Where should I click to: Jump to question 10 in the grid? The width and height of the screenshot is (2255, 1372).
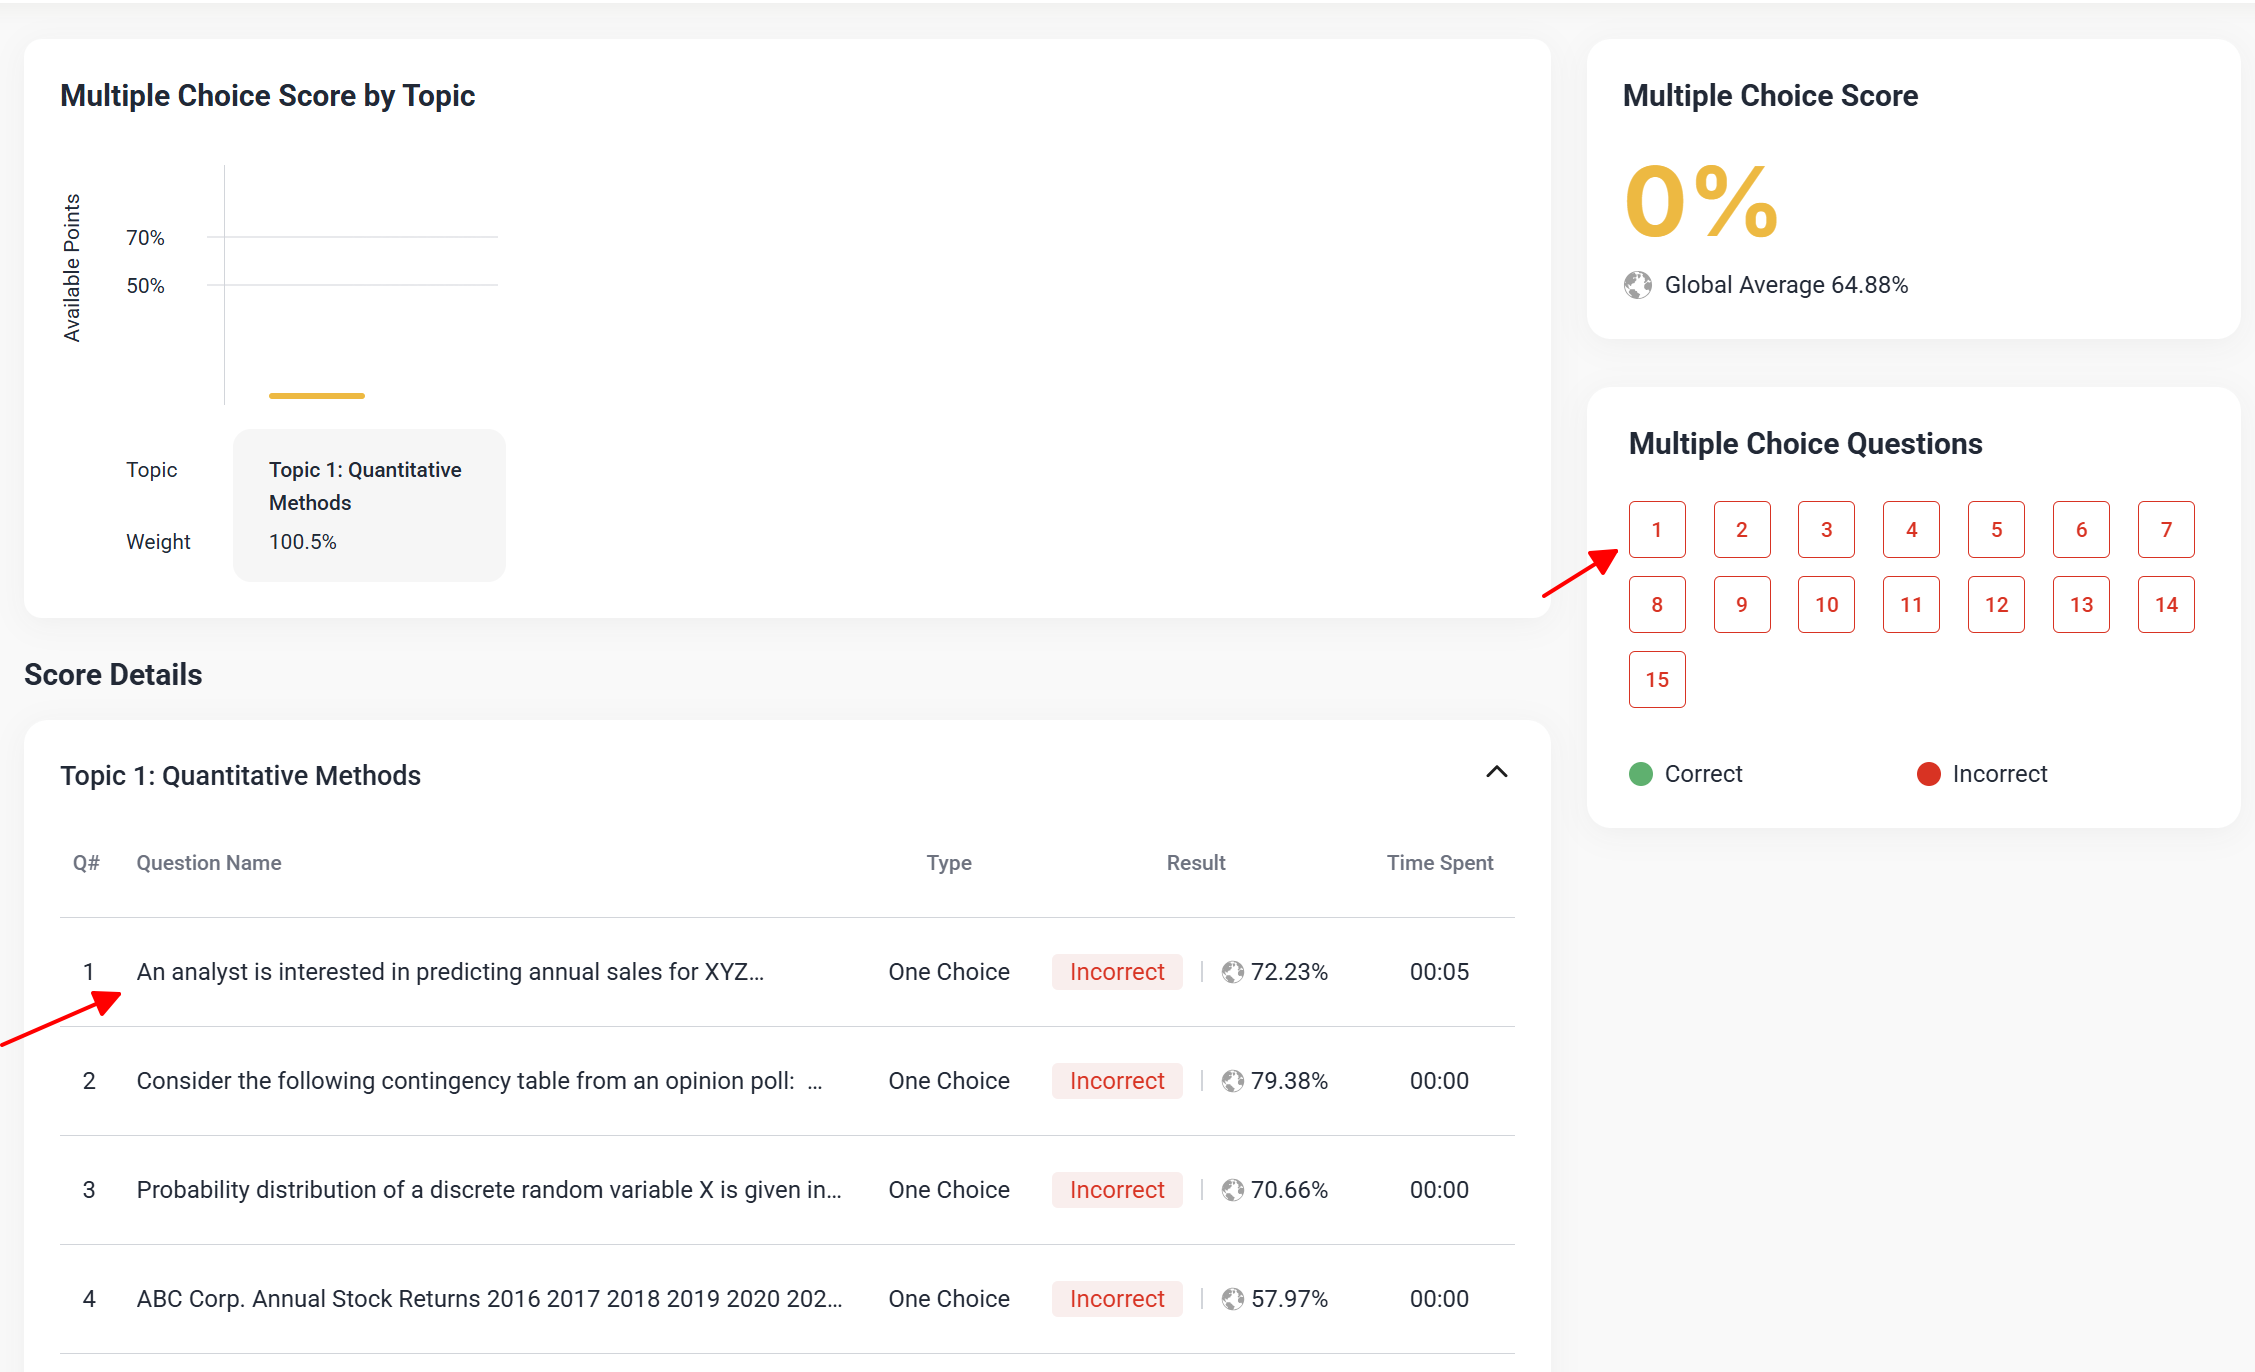(1826, 605)
